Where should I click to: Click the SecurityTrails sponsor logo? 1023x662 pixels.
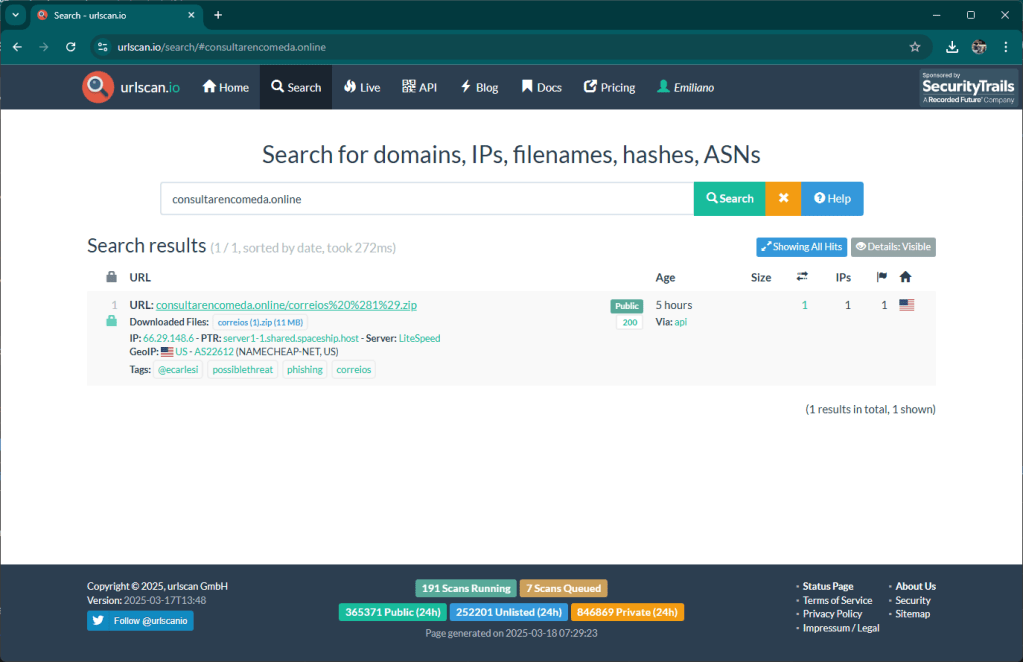(x=968, y=88)
